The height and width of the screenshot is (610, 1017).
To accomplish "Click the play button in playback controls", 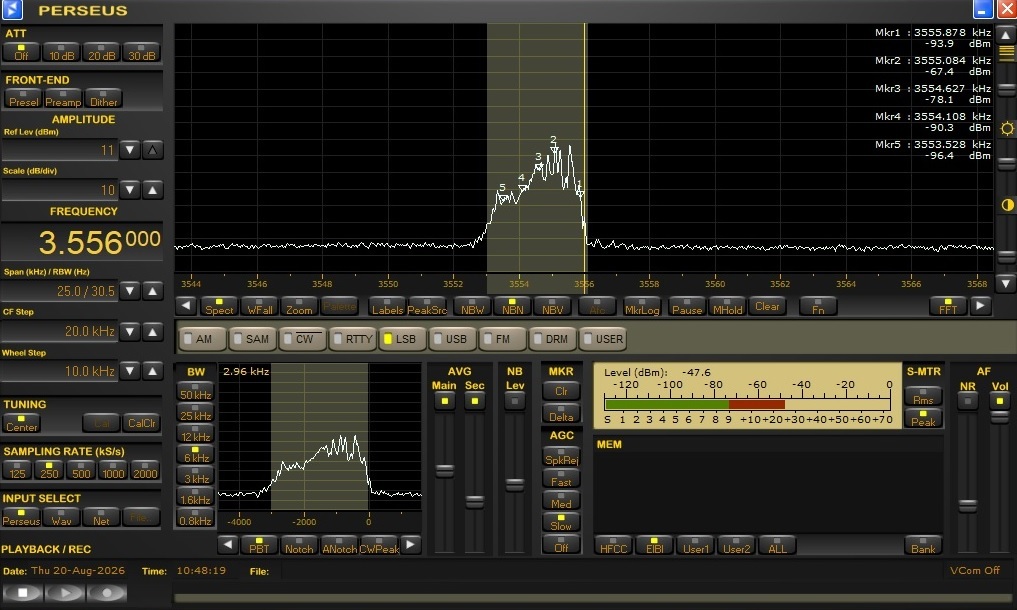I will [64, 592].
